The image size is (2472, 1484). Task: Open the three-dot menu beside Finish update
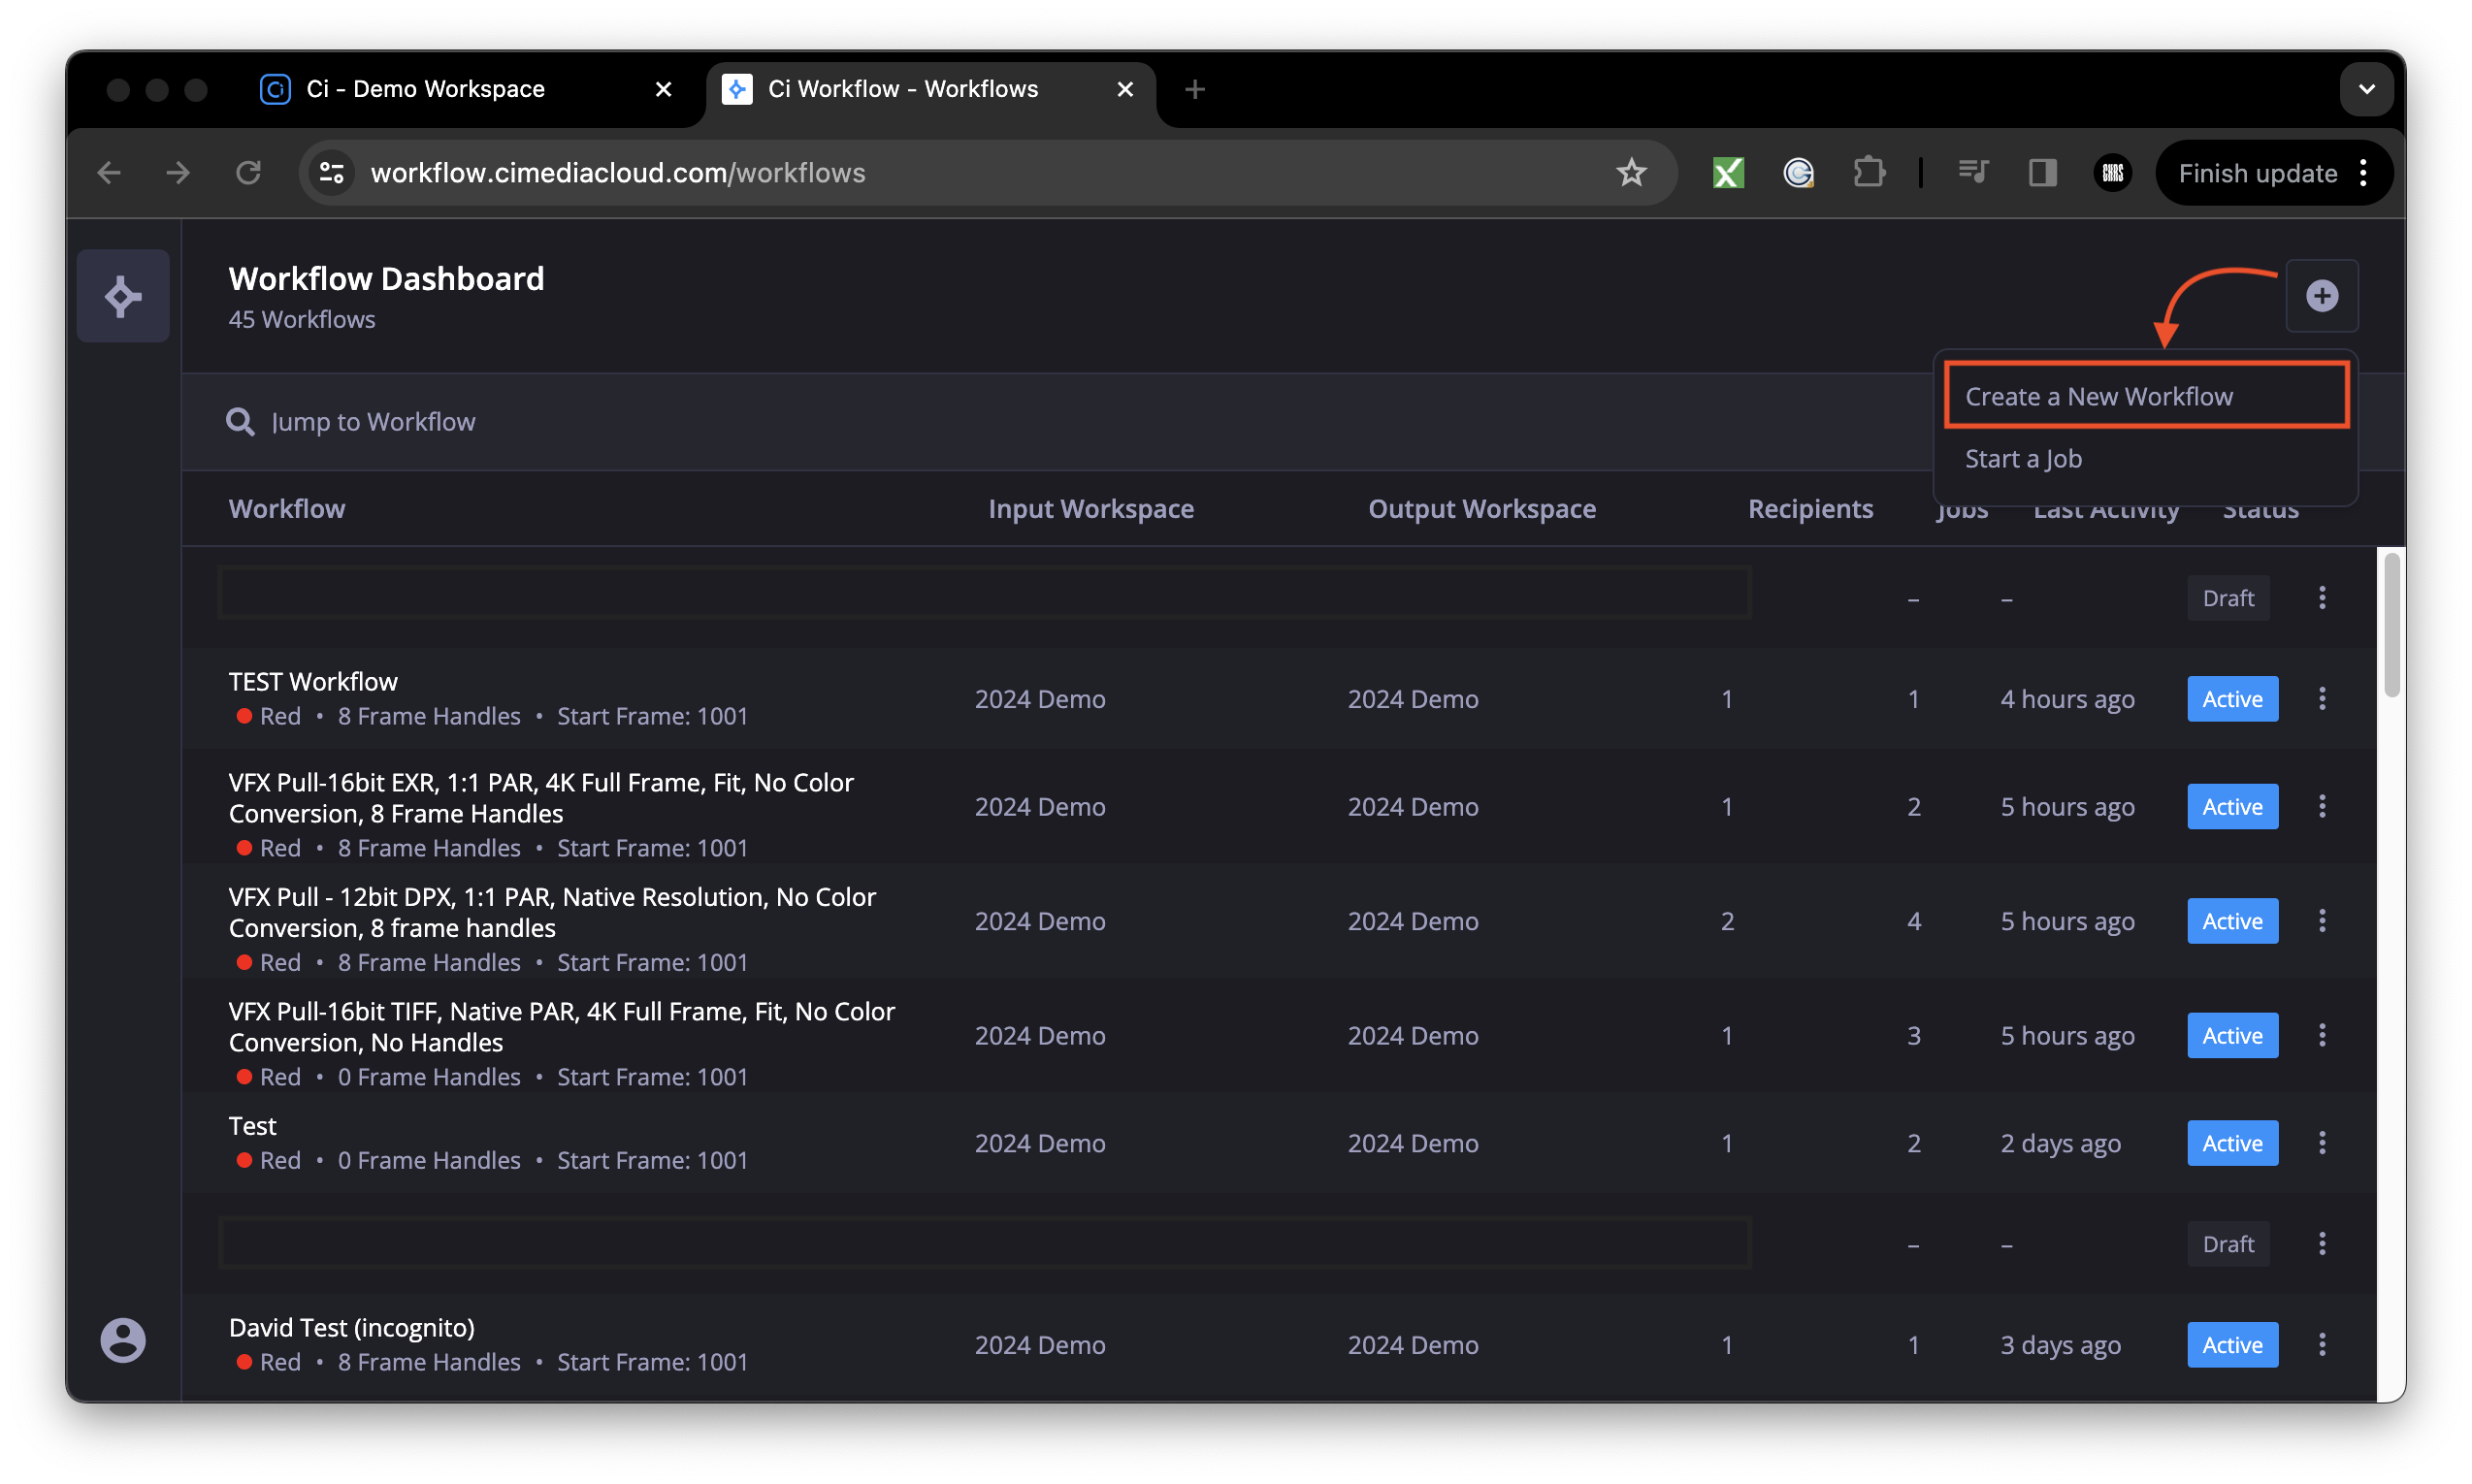click(2363, 172)
